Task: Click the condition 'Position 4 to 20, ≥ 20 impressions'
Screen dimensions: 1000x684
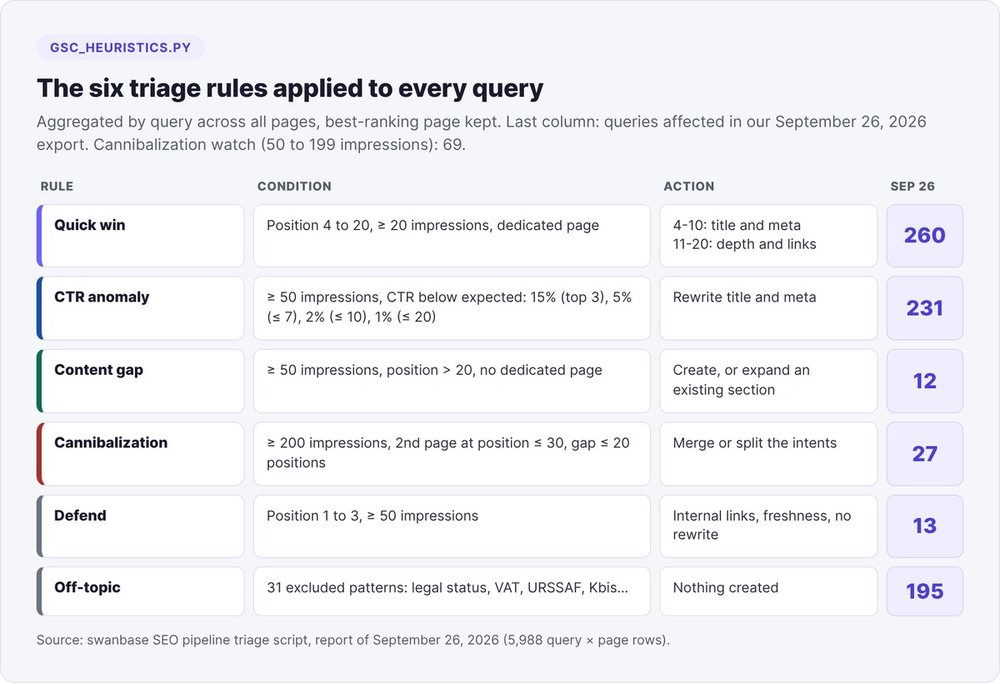Action: click(x=452, y=235)
